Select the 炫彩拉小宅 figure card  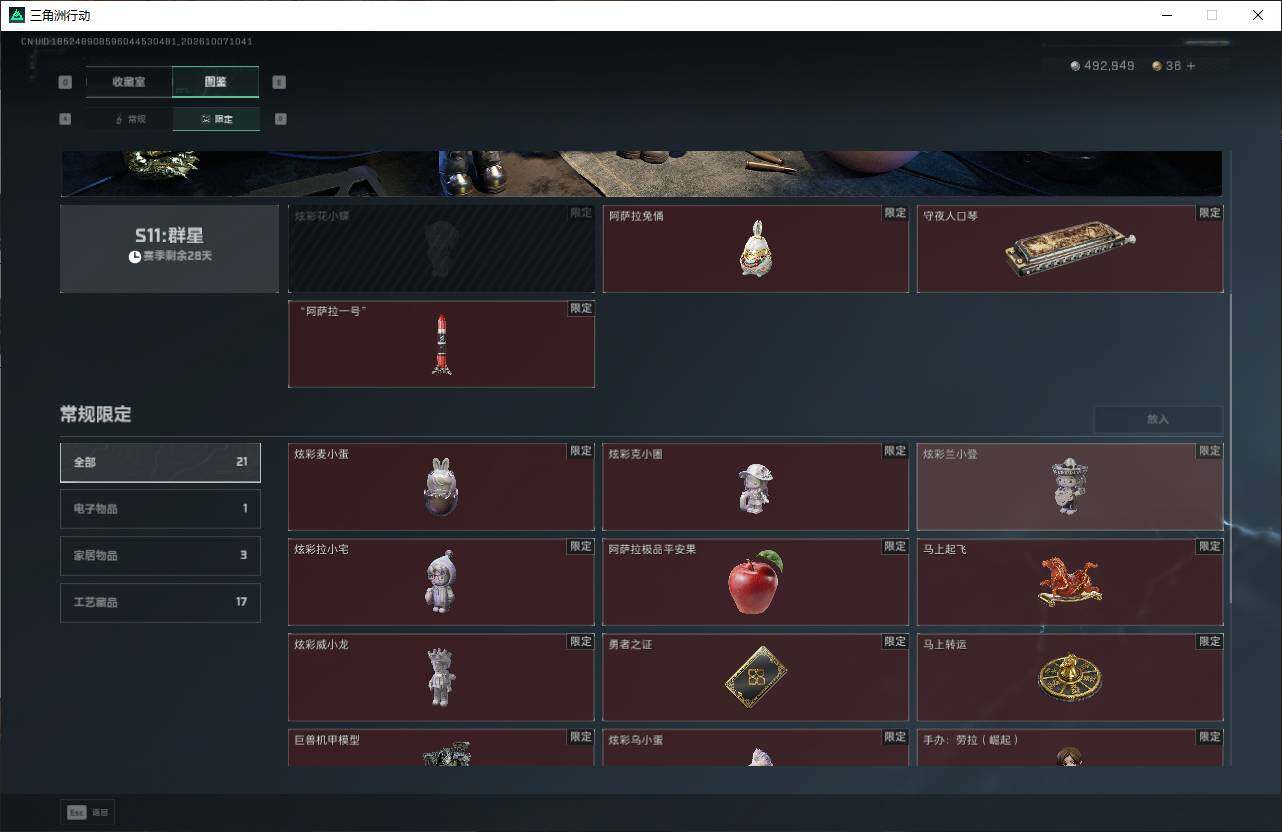click(x=441, y=582)
